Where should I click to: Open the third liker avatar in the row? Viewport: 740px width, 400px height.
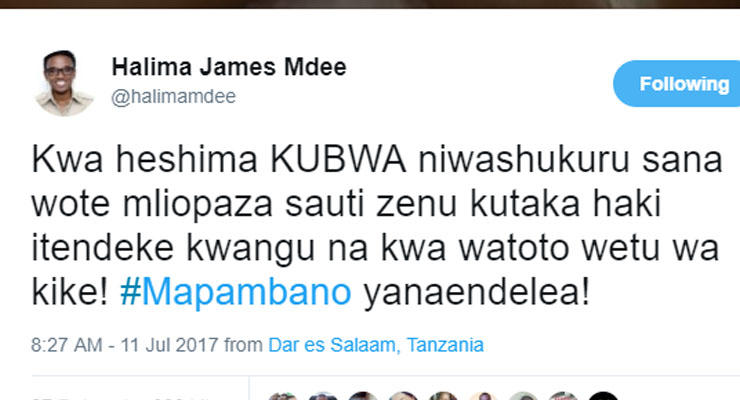[363, 396]
